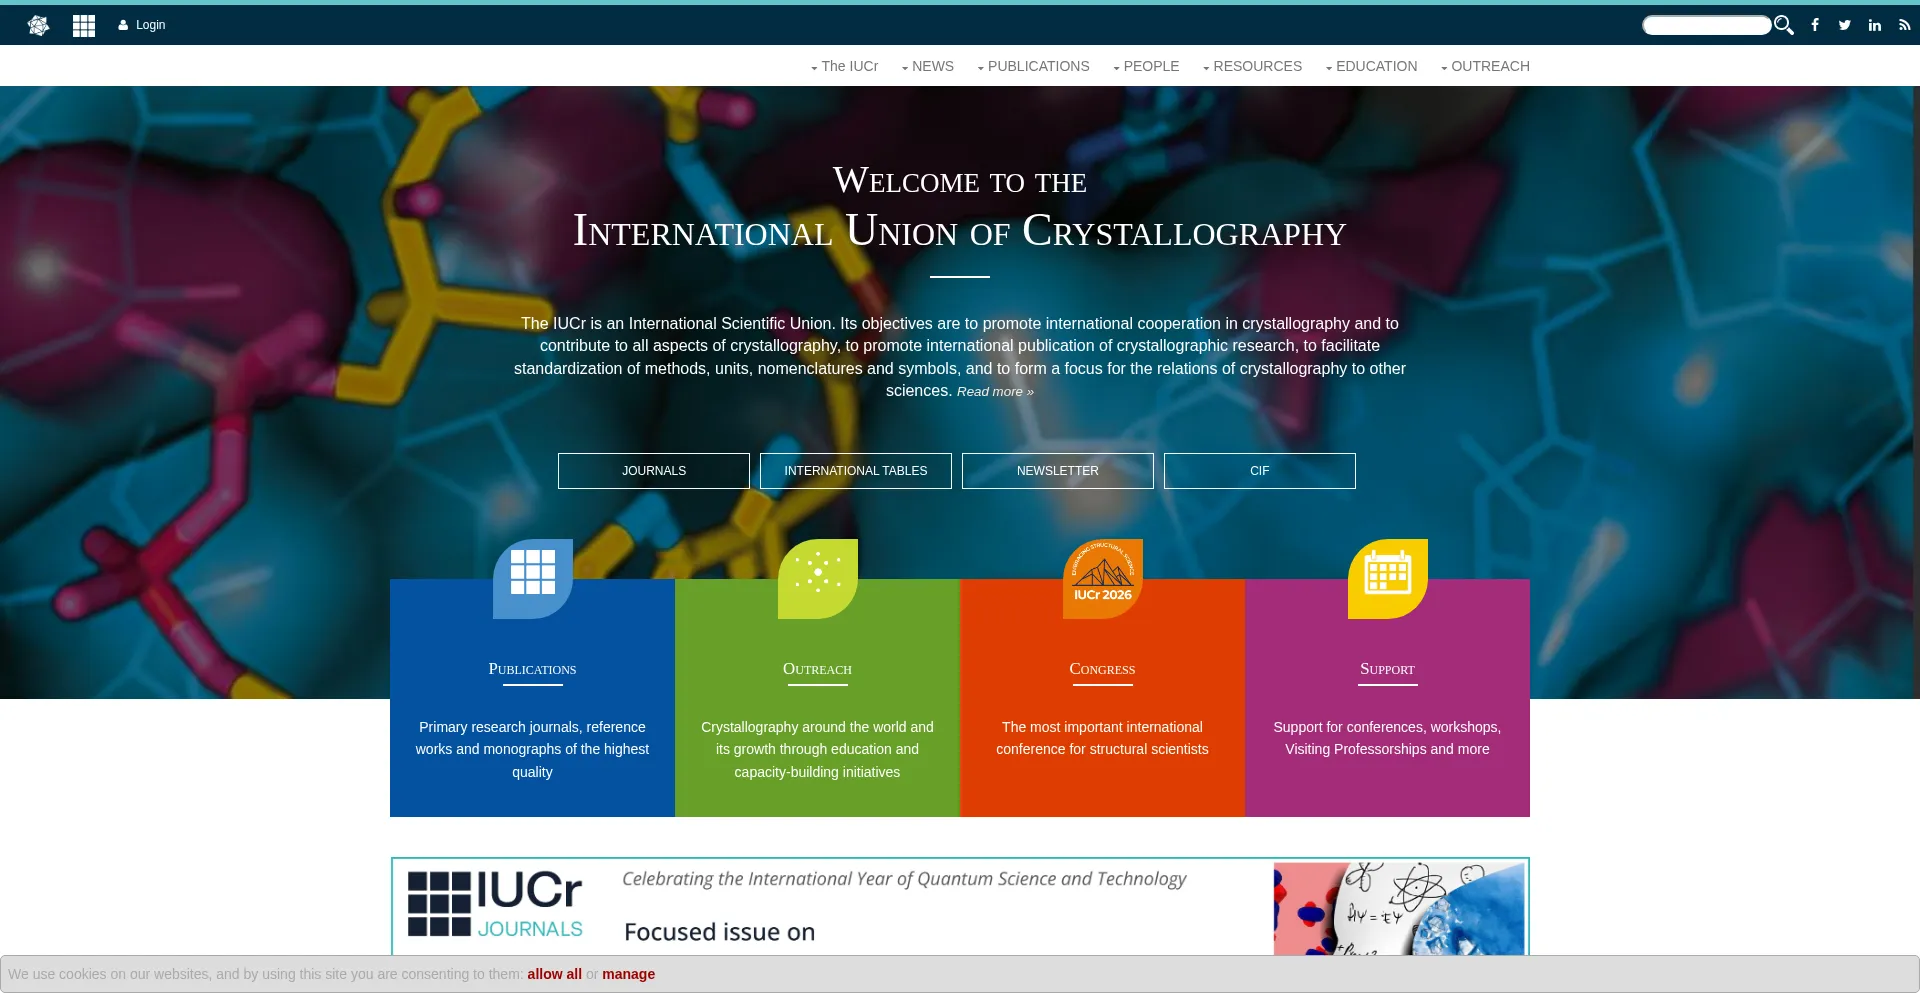Screen dimensions: 1920x993
Task: Click the blue Publications grid icon
Action: point(533,577)
